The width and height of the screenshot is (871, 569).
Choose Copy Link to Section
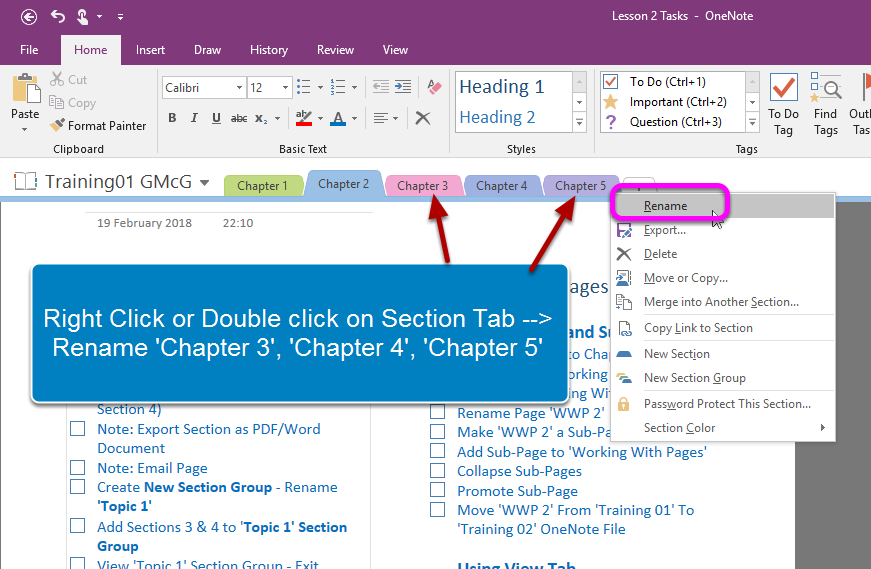pyautogui.click(x=723, y=328)
